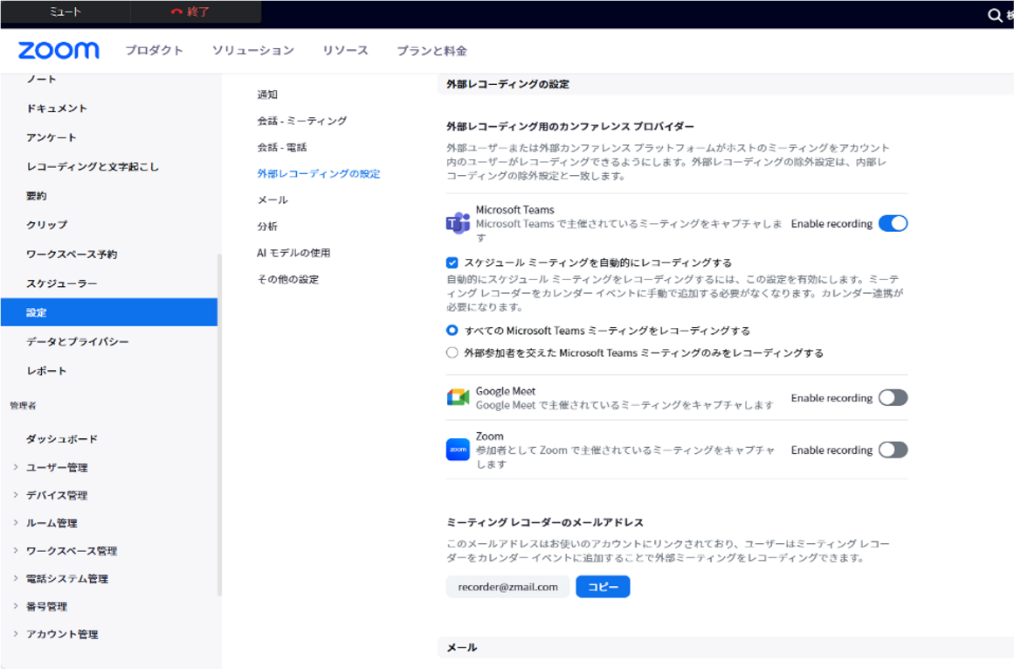Select 外部参加者を交えた Microsoft Teams radio option
The width and height of the screenshot is (1014, 670).
click(452, 352)
